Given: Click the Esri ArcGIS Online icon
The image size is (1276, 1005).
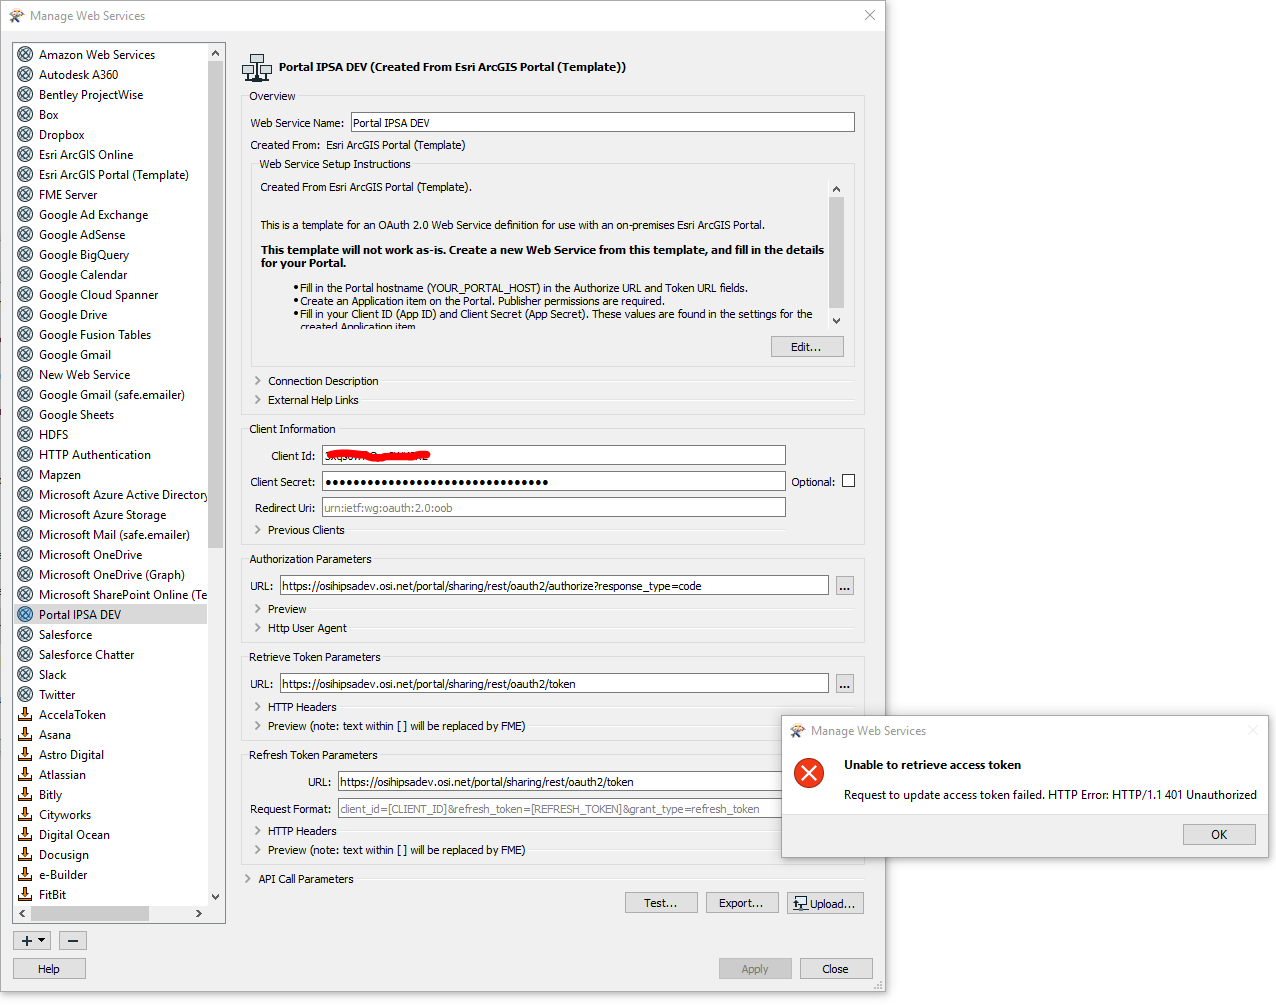Looking at the screenshot, I should click(x=25, y=154).
